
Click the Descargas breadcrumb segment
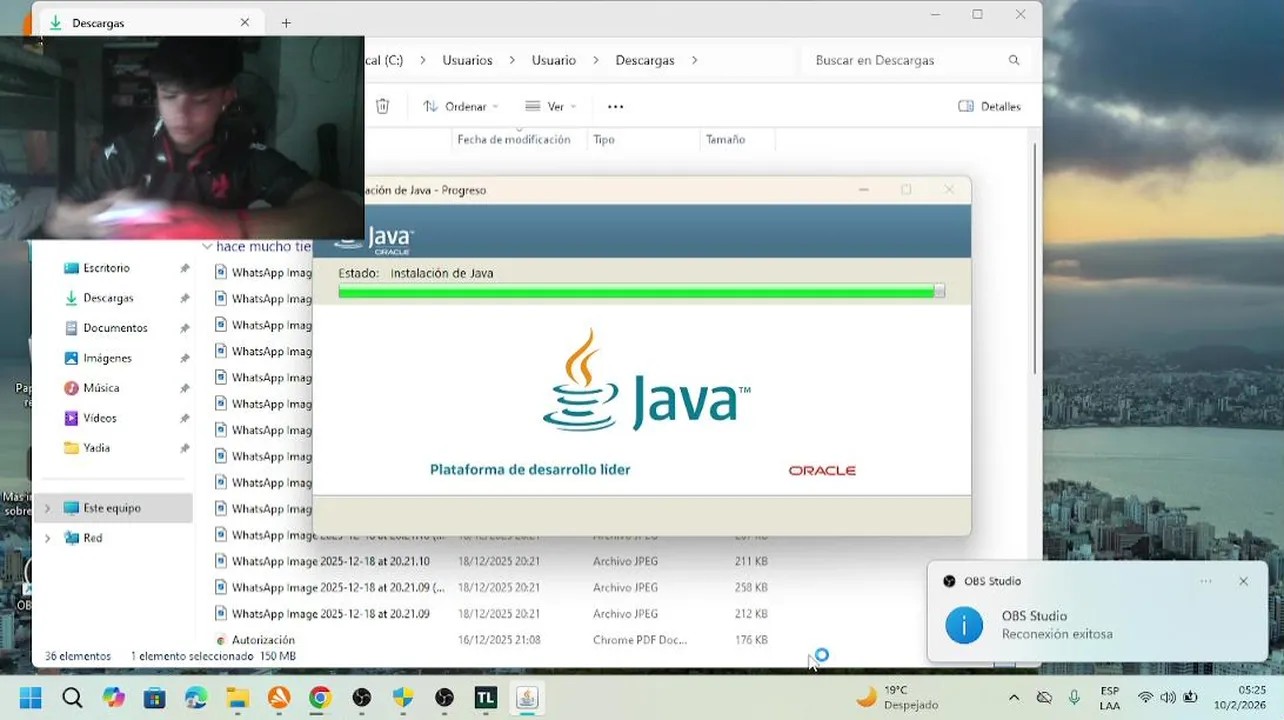click(x=645, y=60)
